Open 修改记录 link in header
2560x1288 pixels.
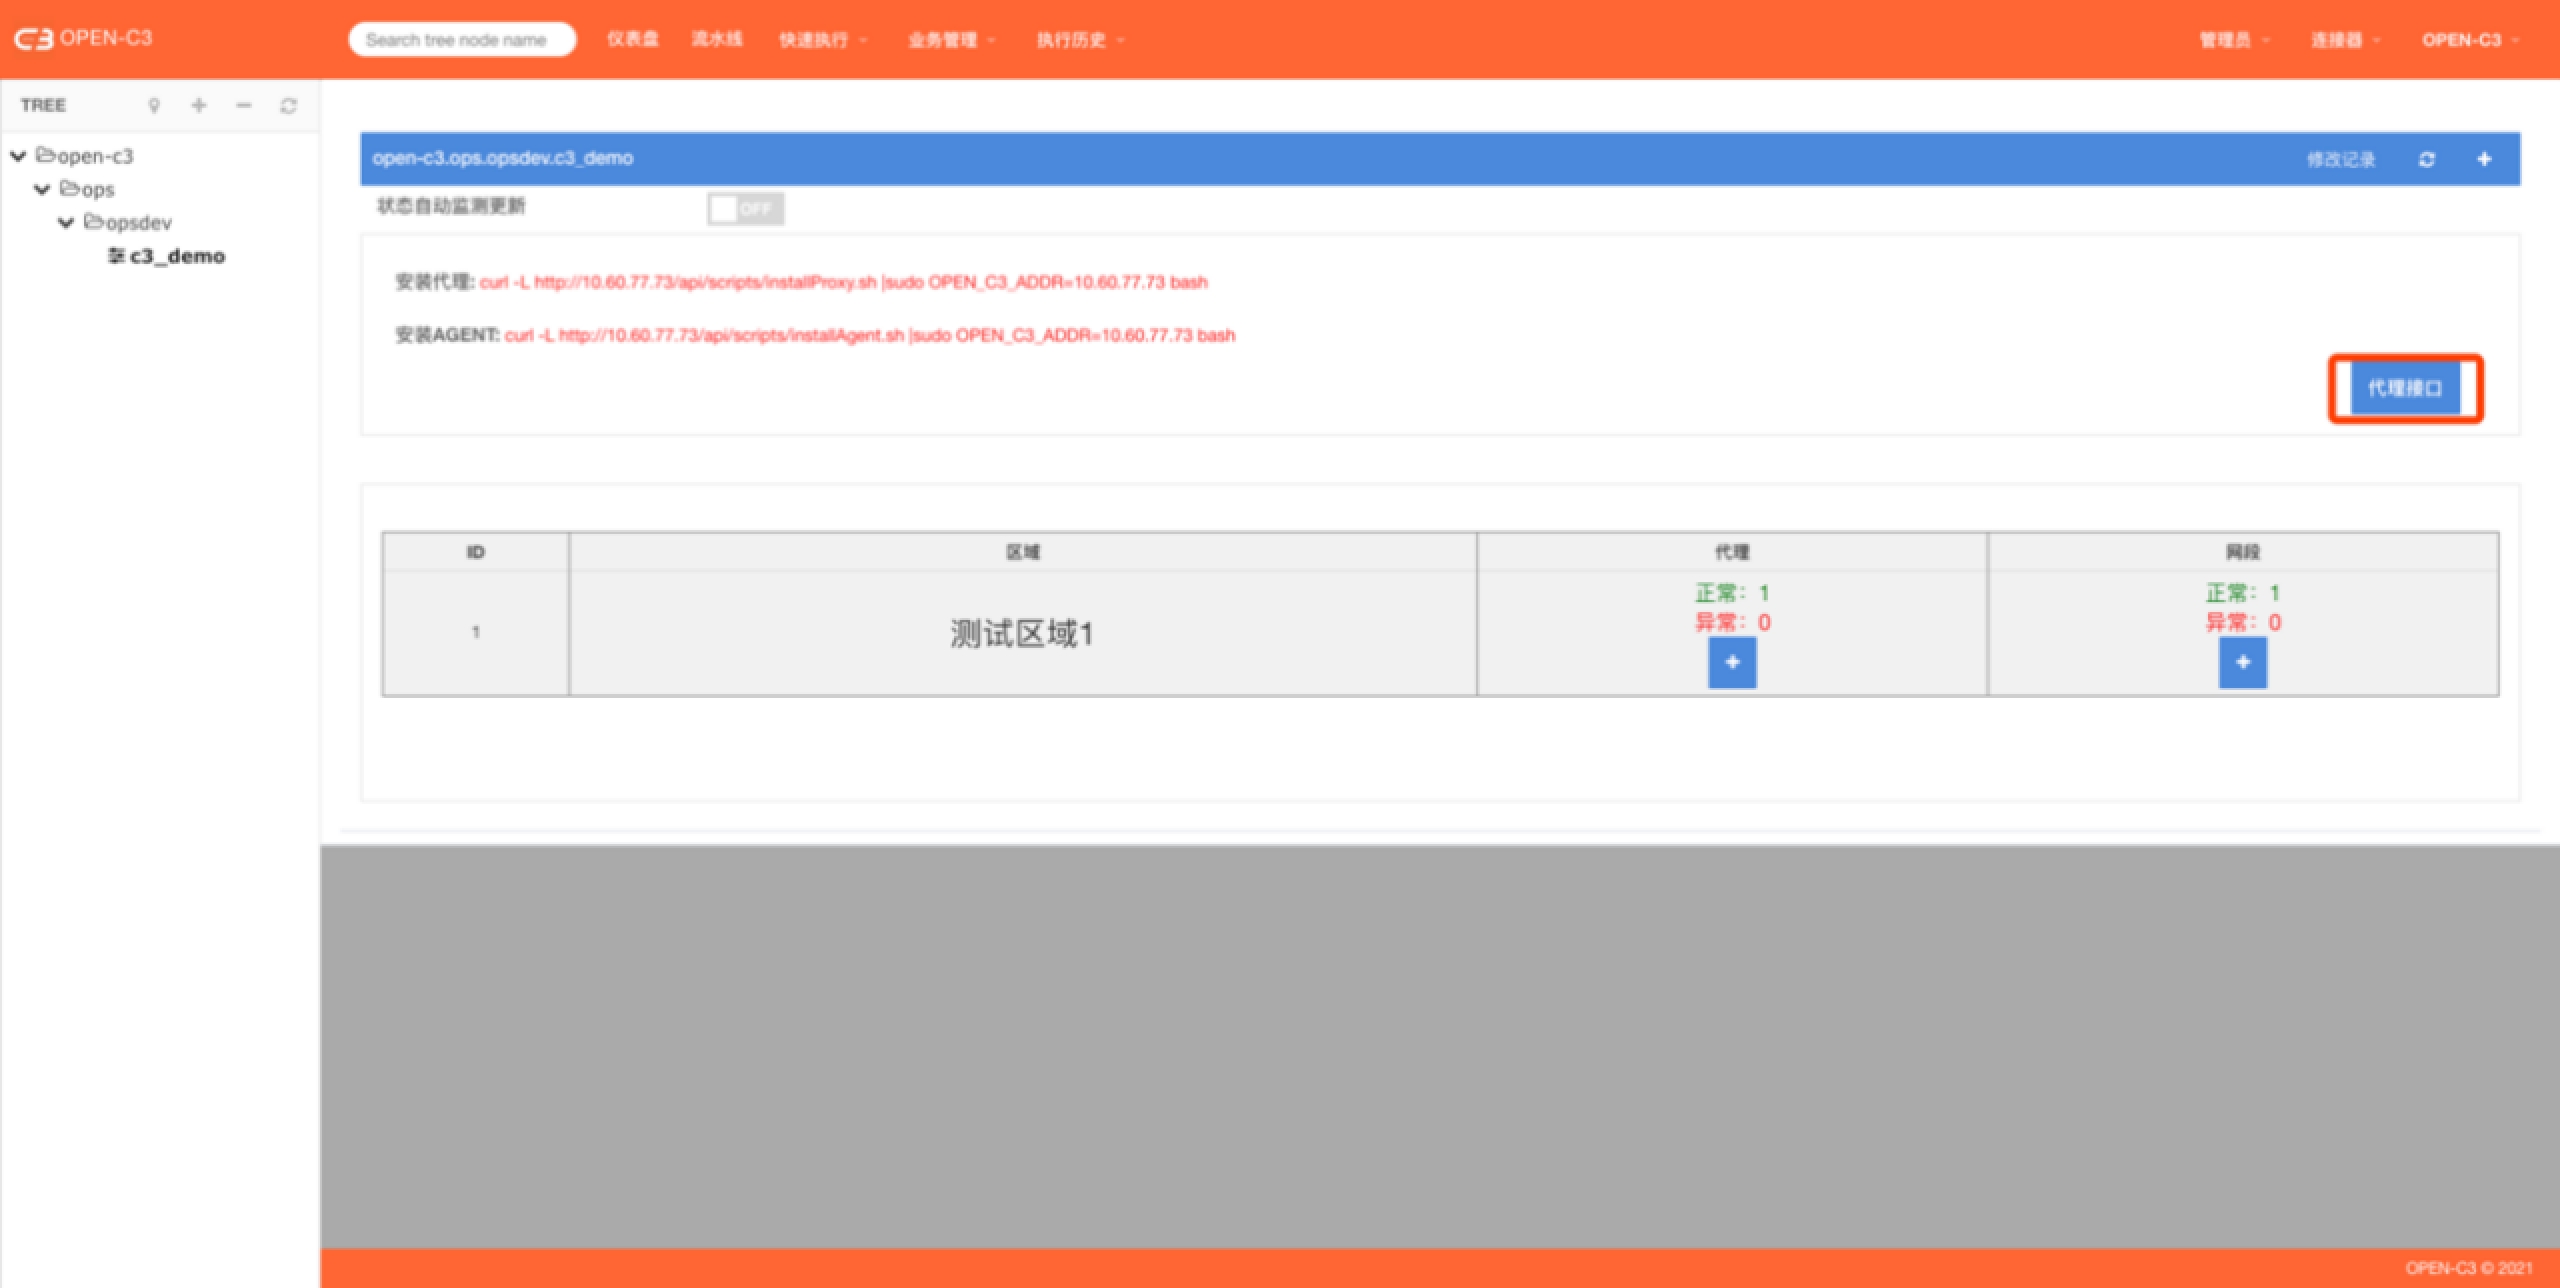2340,159
